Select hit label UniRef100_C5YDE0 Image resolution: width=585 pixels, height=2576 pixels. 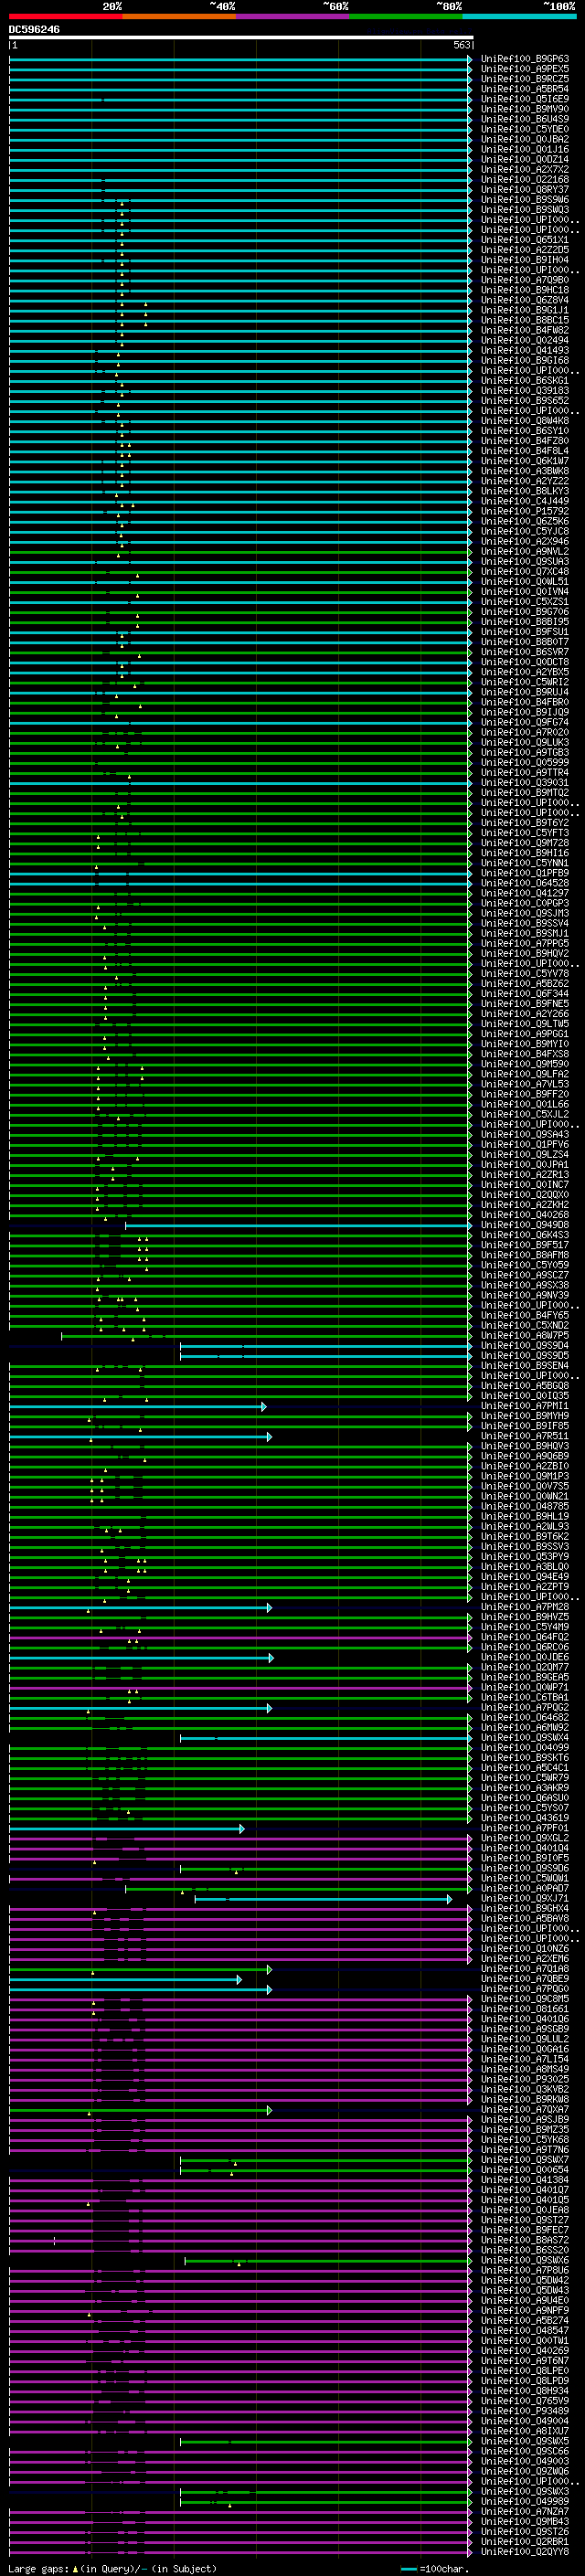click(x=525, y=129)
